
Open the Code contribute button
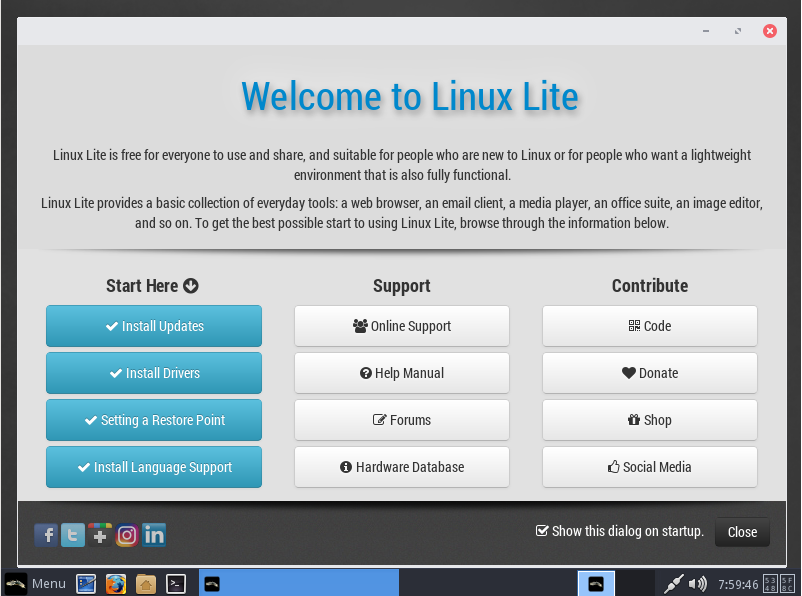[650, 326]
